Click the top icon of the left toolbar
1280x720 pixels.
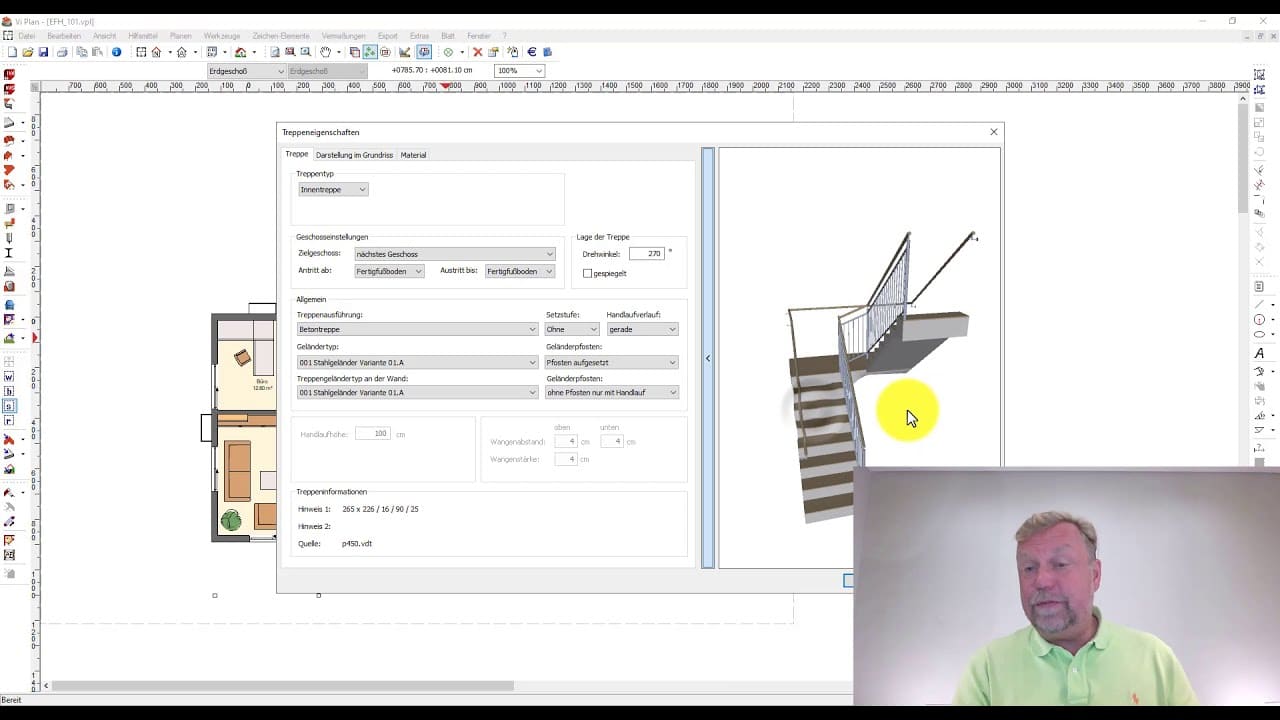[9, 74]
